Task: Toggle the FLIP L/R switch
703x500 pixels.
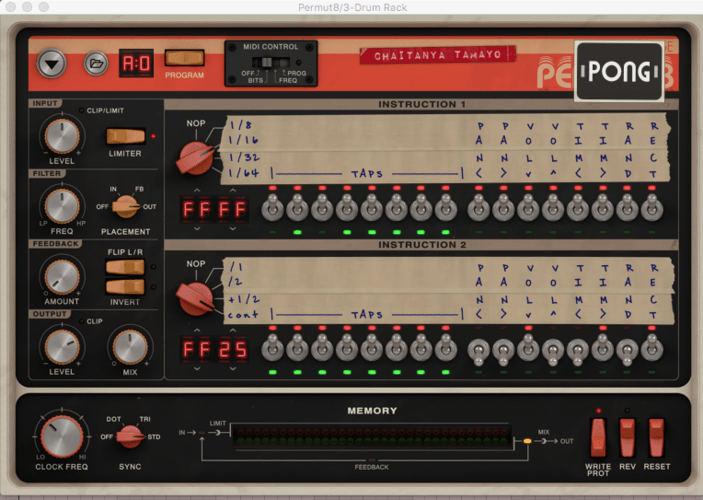Action: coord(125,267)
